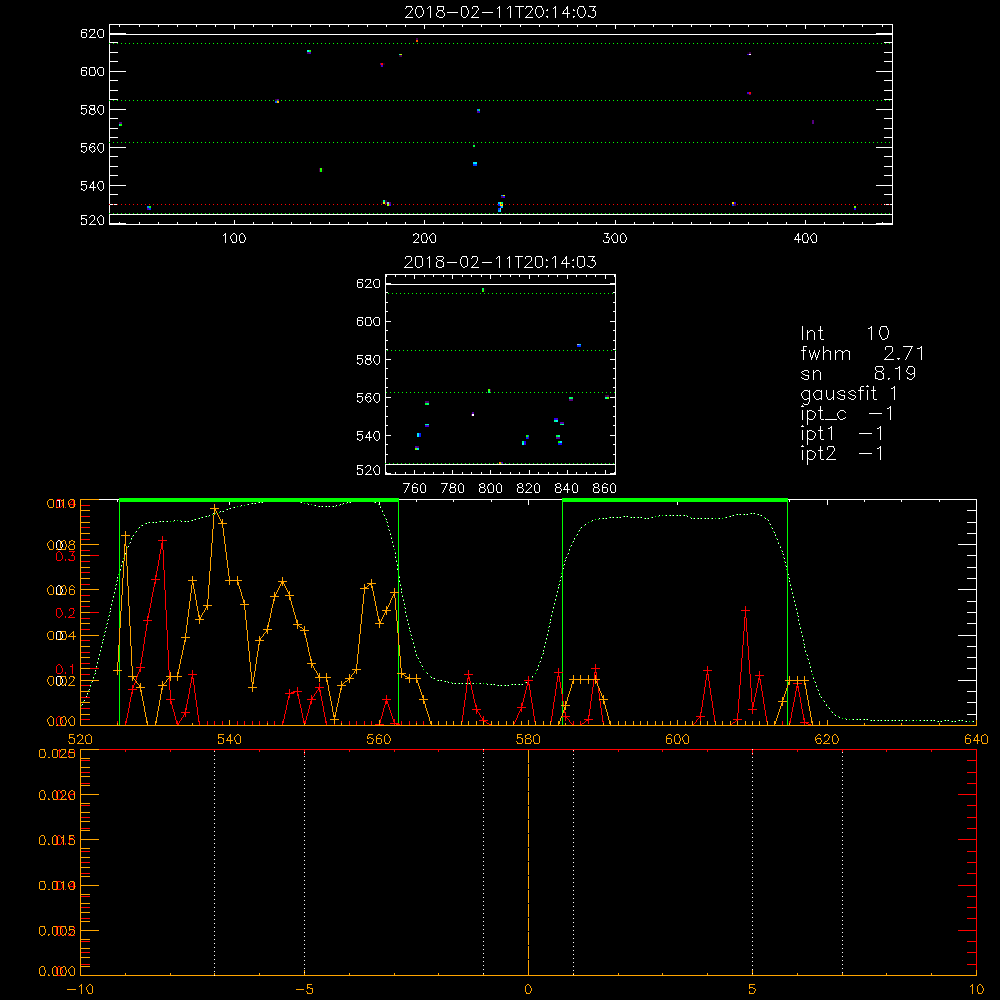Image resolution: width=1000 pixels, height=1000 pixels.
Task: Click the red 0.2 y-axis label
Action: pyautogui.click(x=65, y=614)
